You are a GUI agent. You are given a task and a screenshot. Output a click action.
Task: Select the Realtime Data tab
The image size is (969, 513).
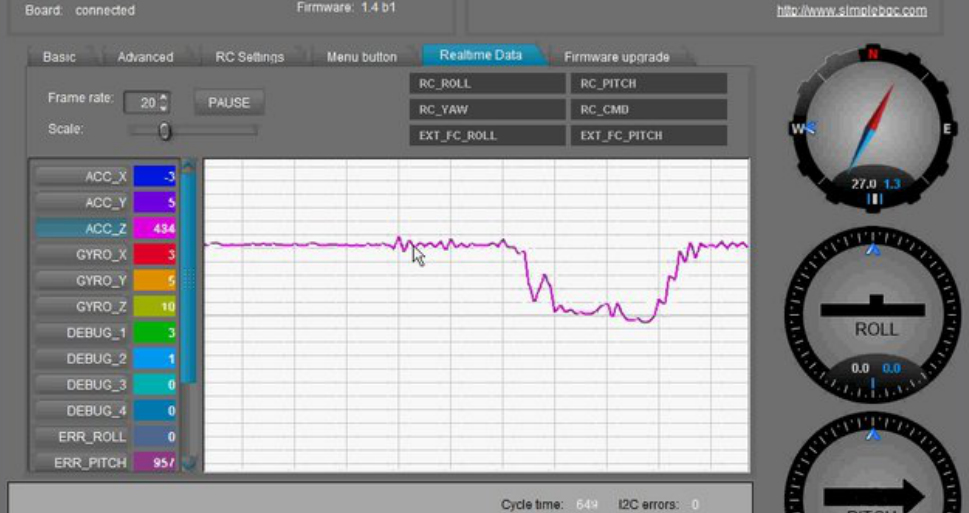(481, 55)
